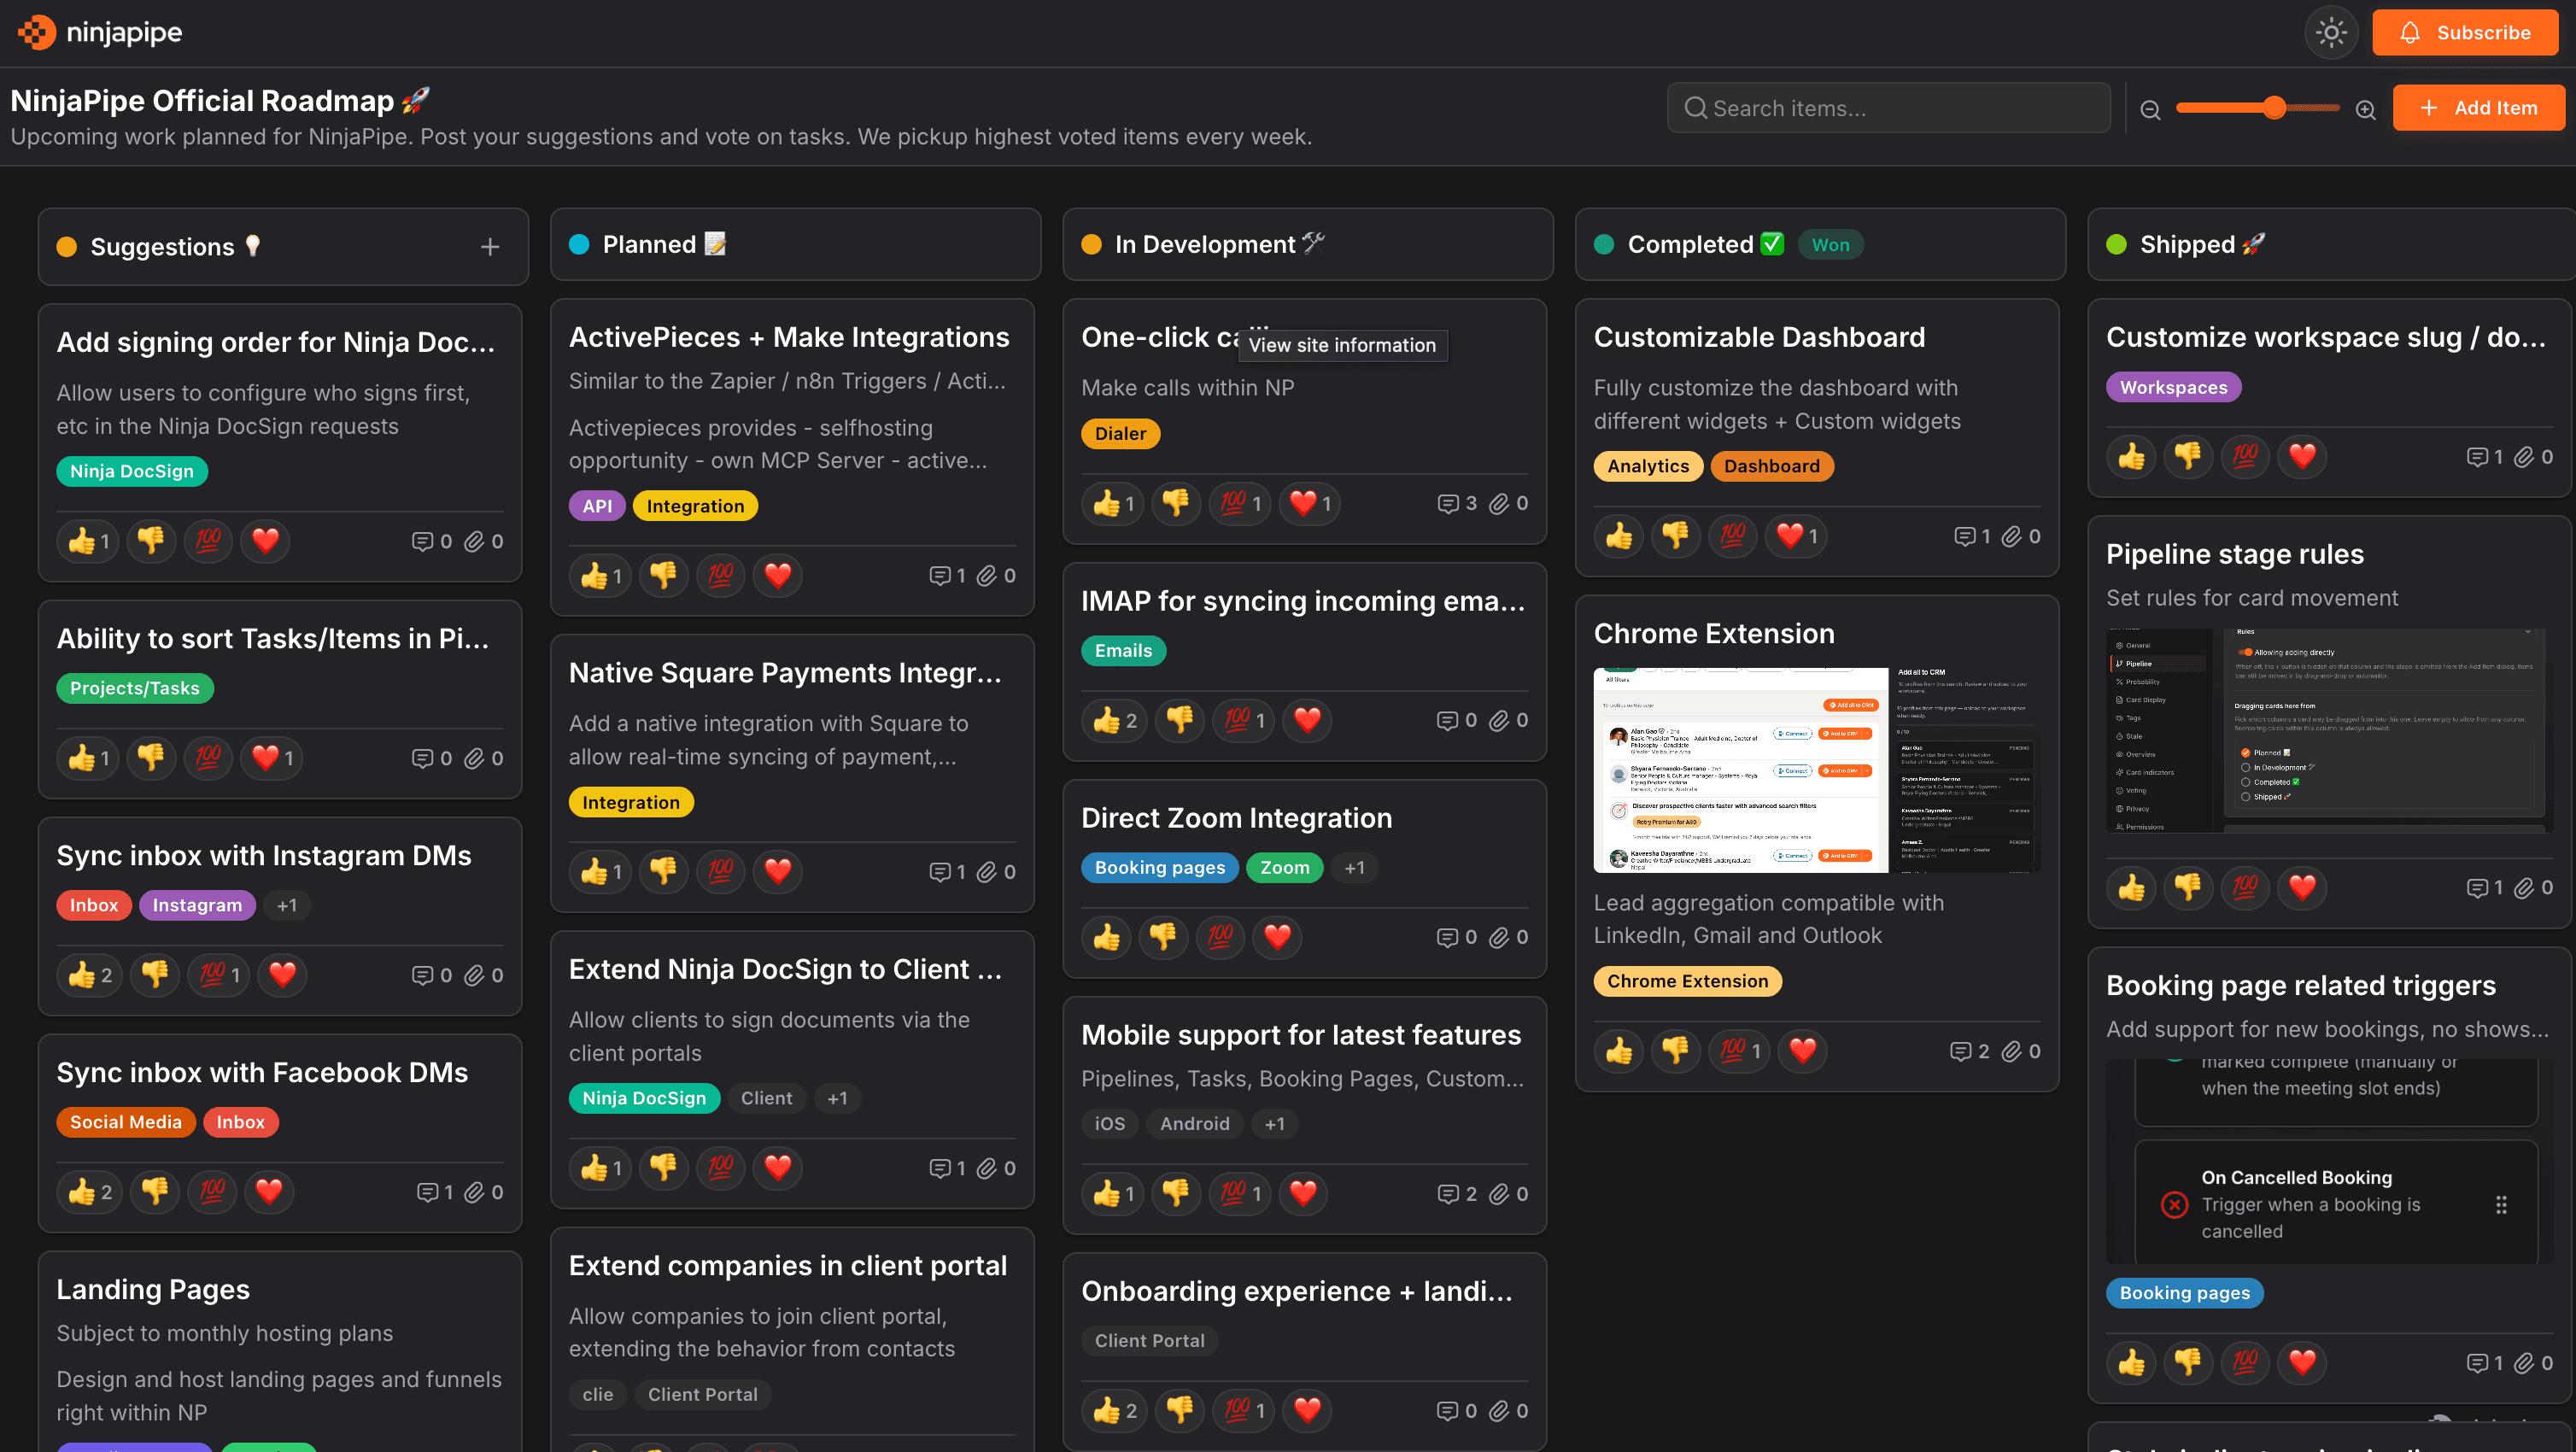Screen dimensions: 2576x1452
Task: Click the zoom in magnifier icon
Action: pos(2365,109)
